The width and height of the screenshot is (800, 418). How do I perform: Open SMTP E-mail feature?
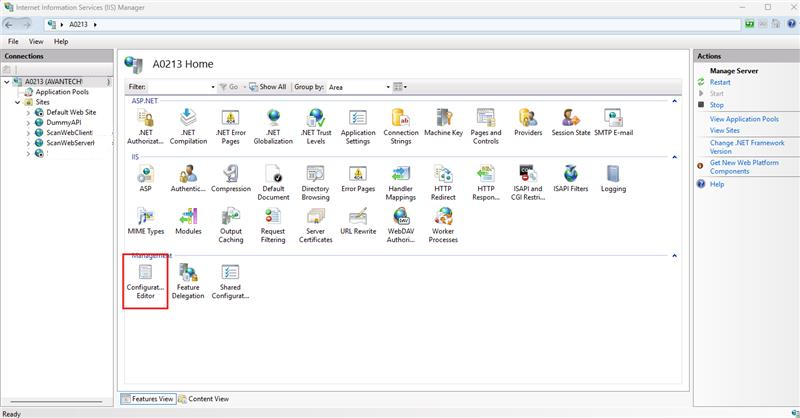click(613, 123)
